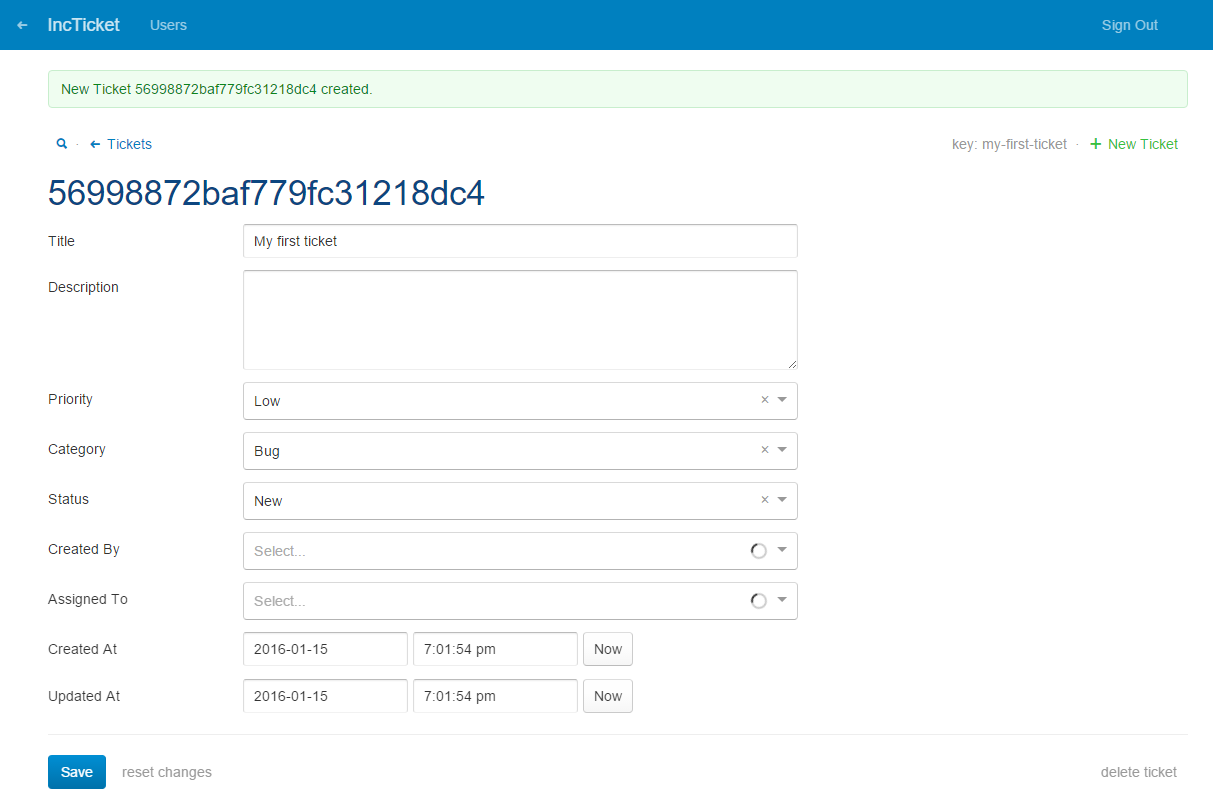1213x808 pixels.
Task: Click the search magnifier icon
Action: (x=61, y=144)
